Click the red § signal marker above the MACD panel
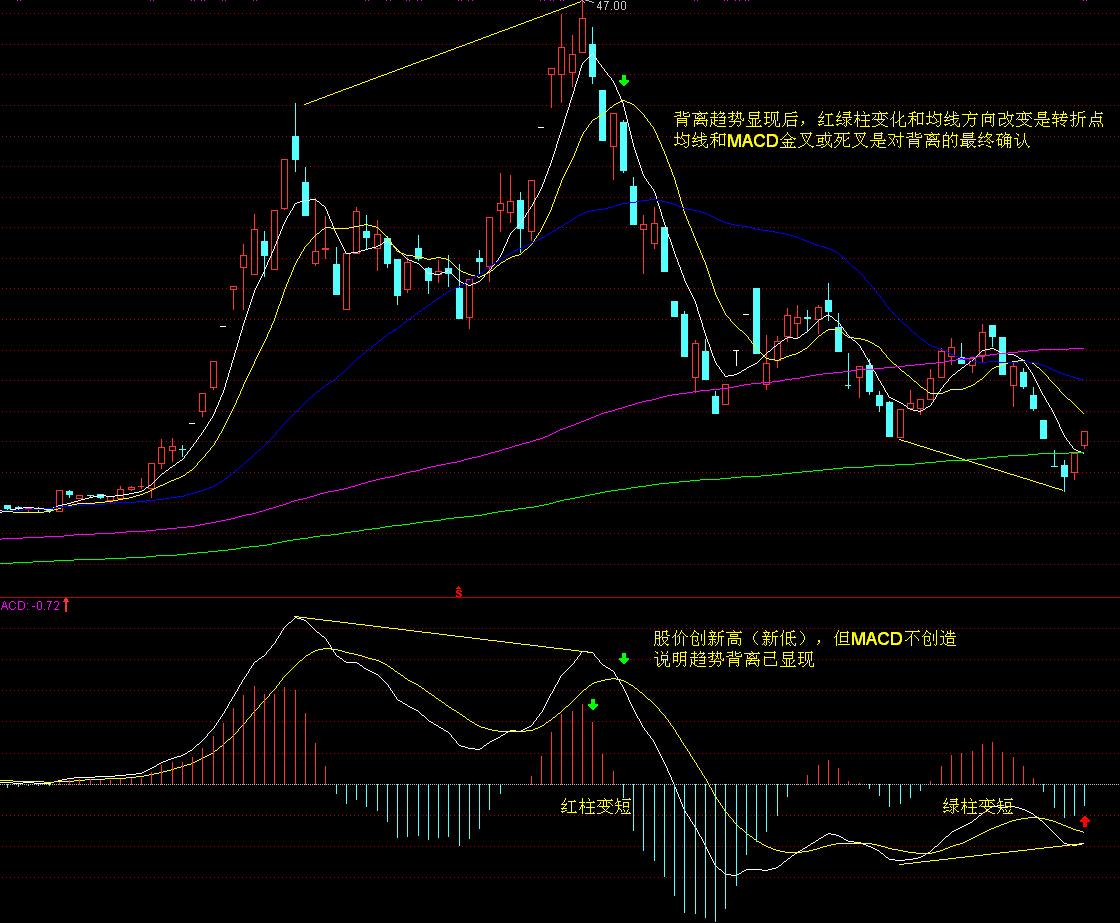Screen dimensions: 1120x923 point(459,591)
